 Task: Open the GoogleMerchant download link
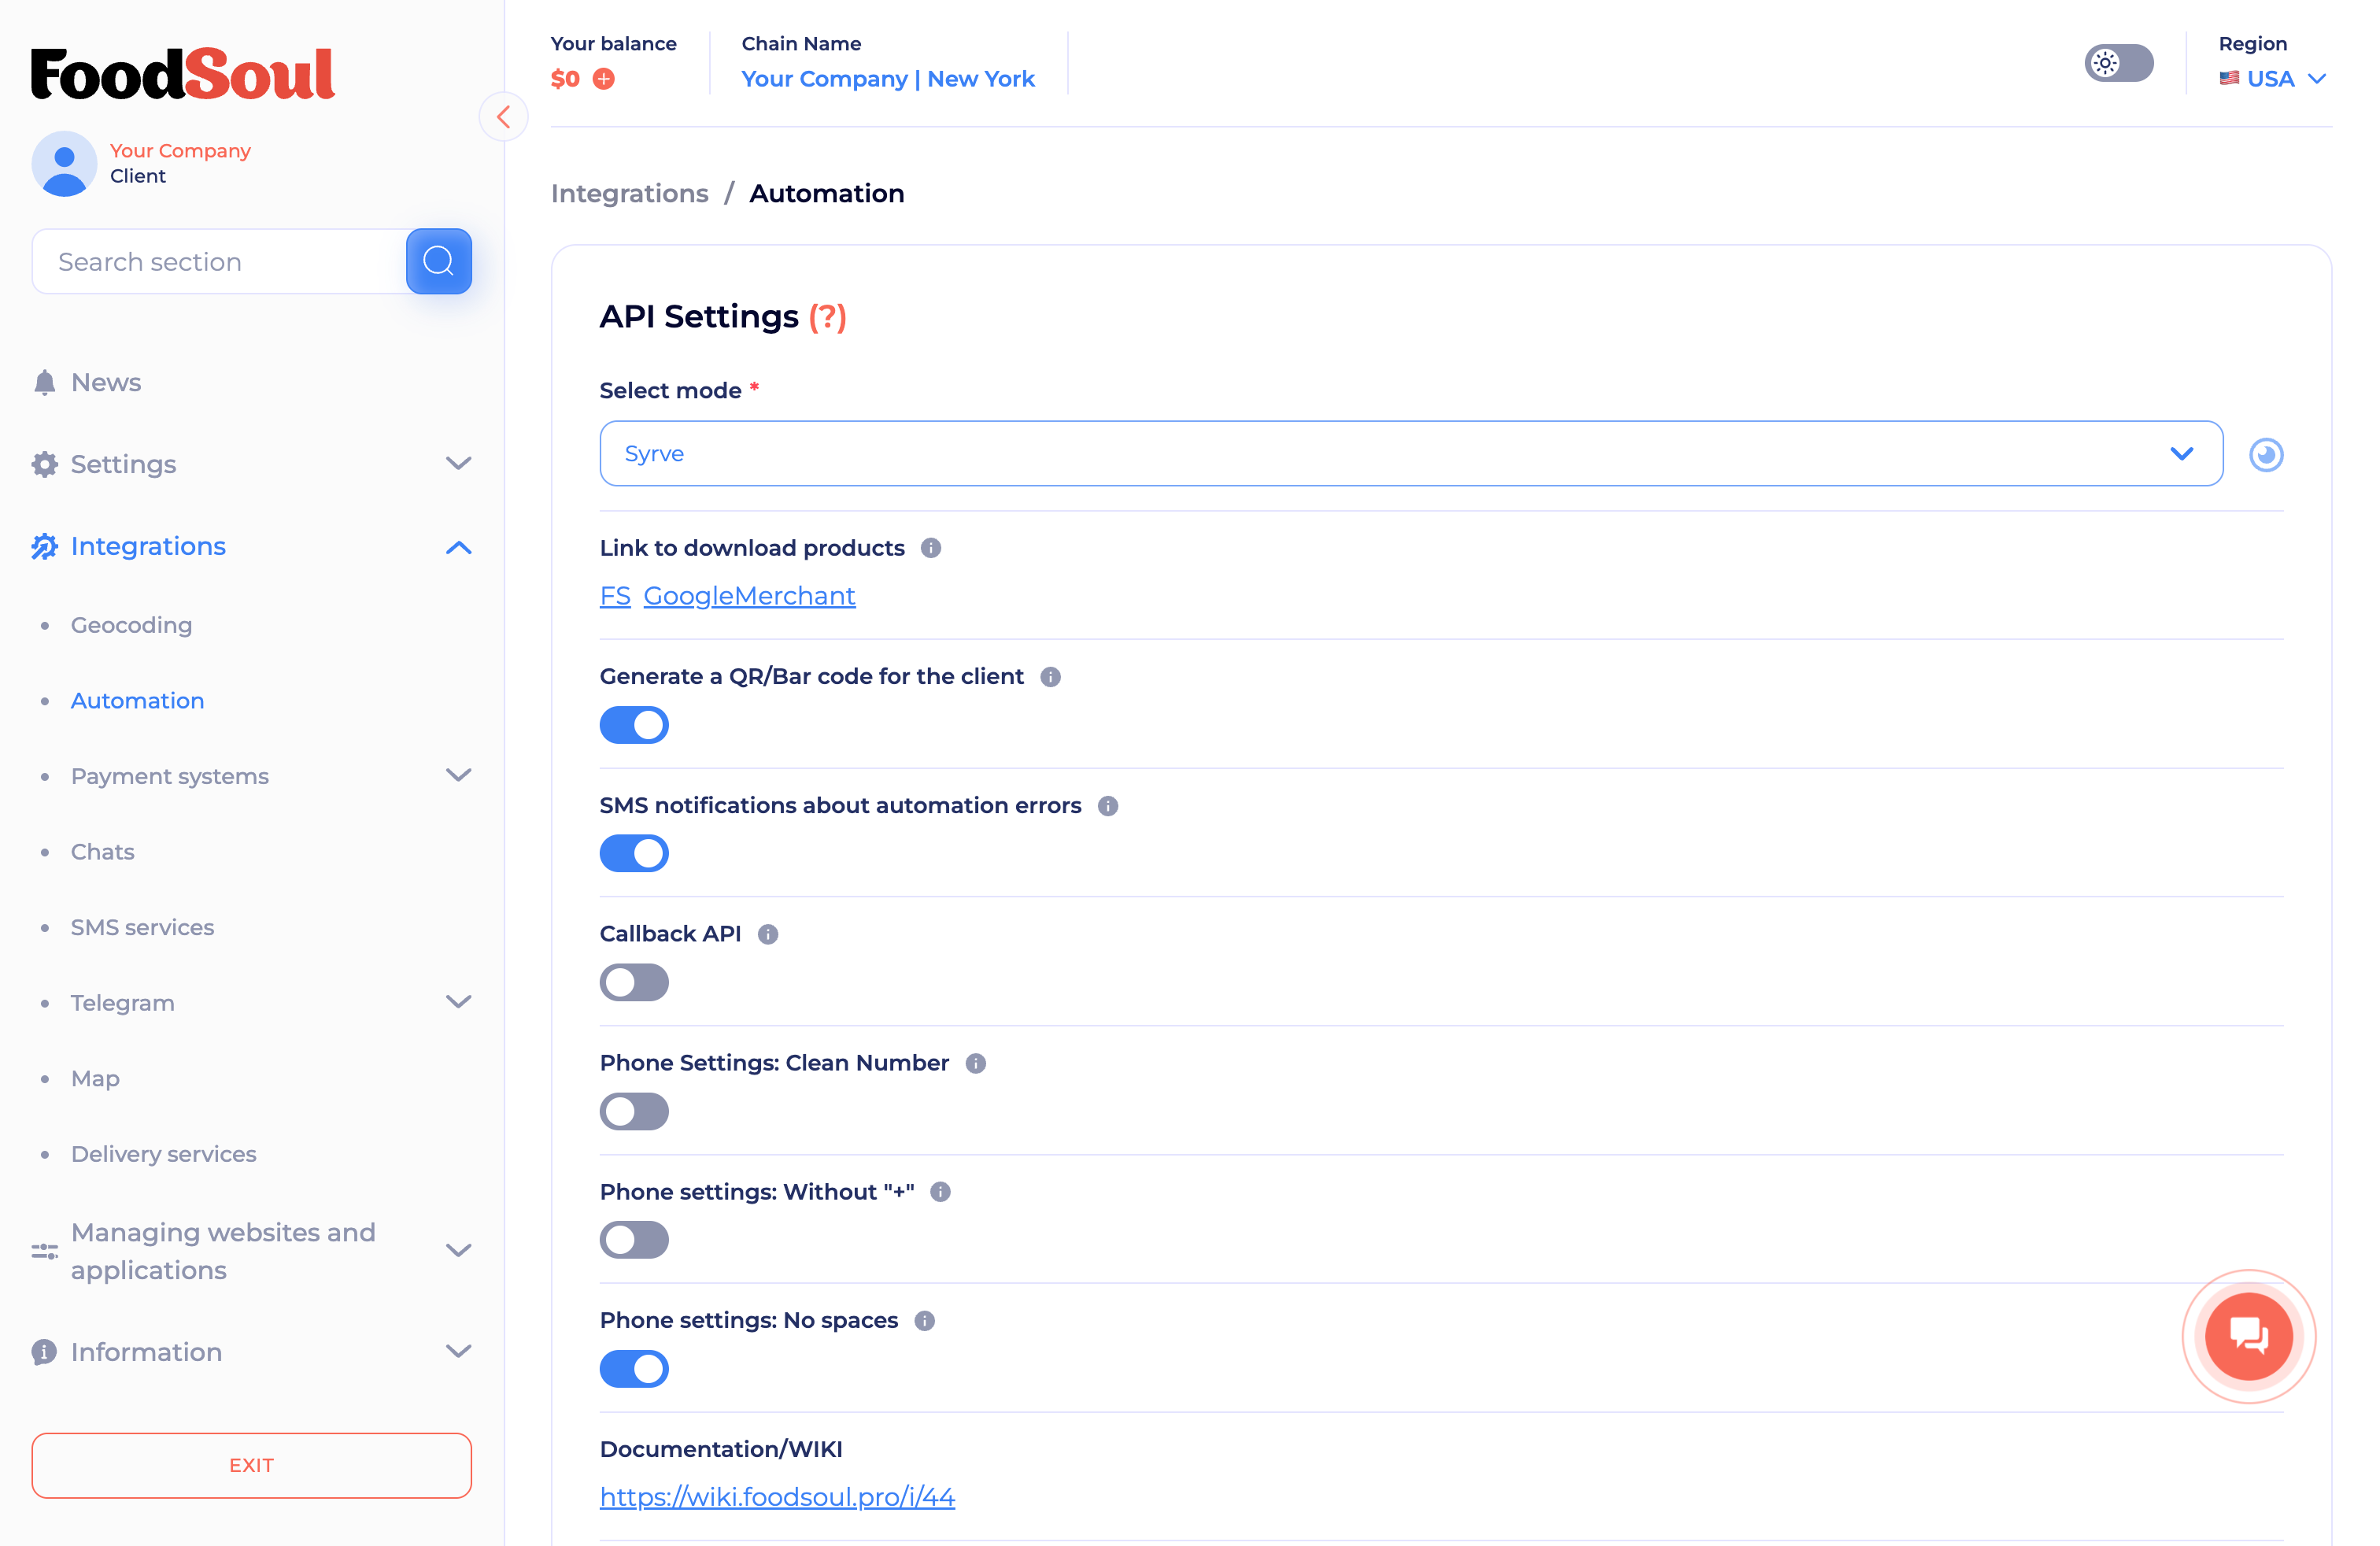tap(749, 596)
